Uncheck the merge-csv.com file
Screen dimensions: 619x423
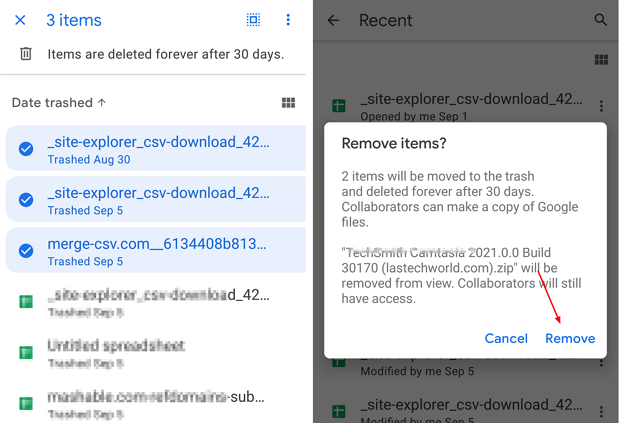pyautogui.click(x=26, y=251)
